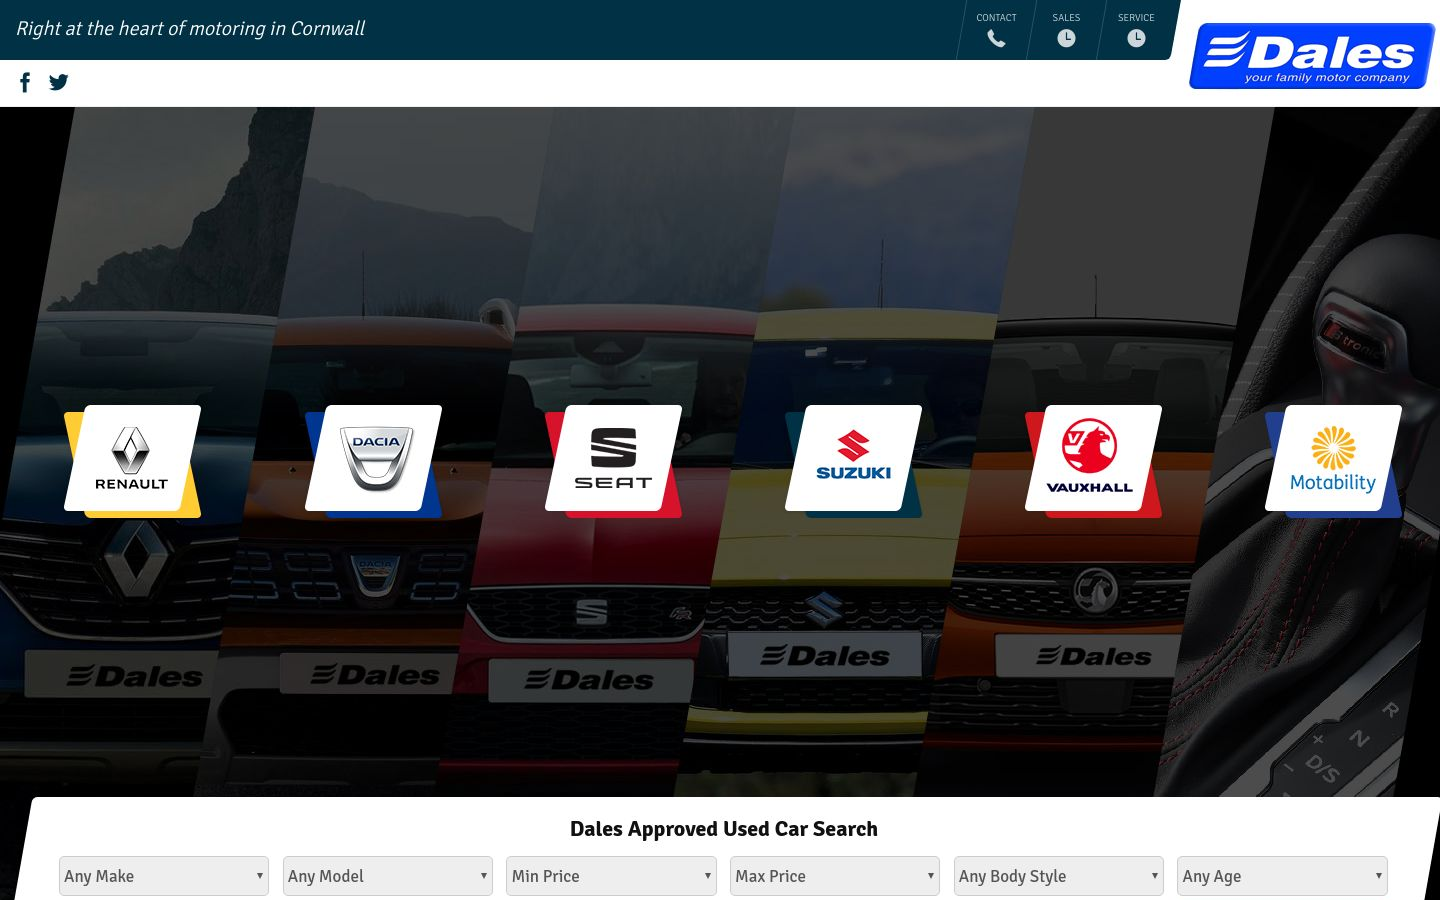Screen dimensions: 1440x900
Task: Expand the Any Model dropdown
Action: coord(388,876)
